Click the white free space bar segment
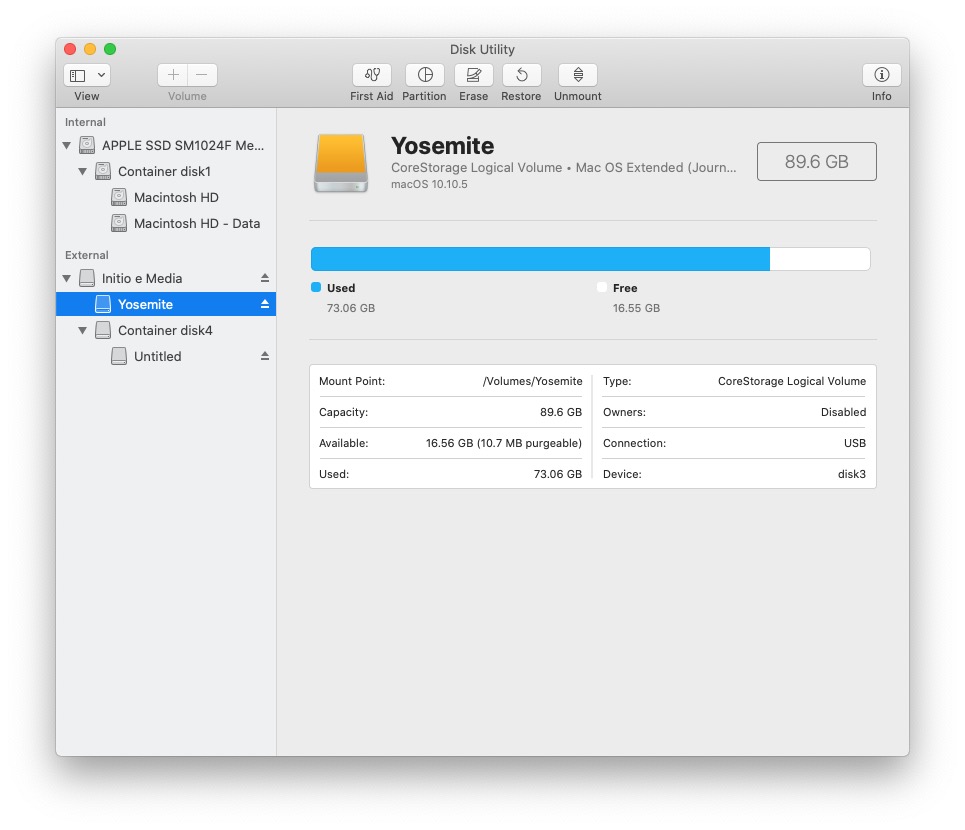The image size is (965, 830). click(820, 259)
